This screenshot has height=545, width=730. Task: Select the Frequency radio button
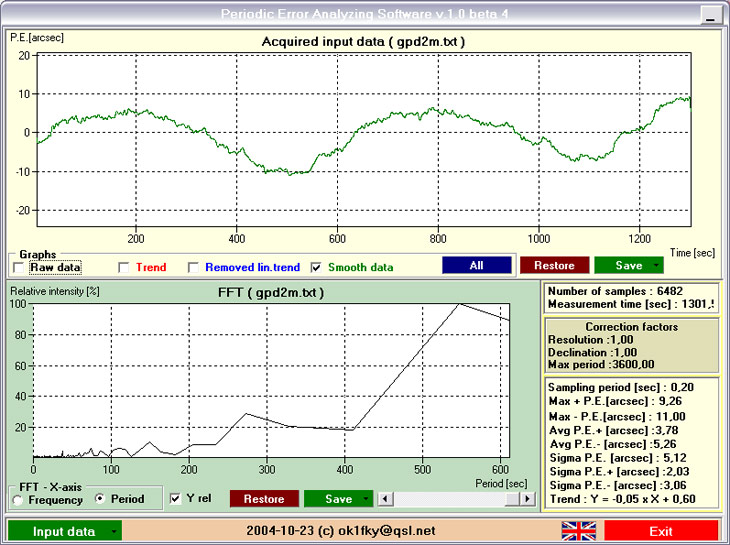[18, 500]
